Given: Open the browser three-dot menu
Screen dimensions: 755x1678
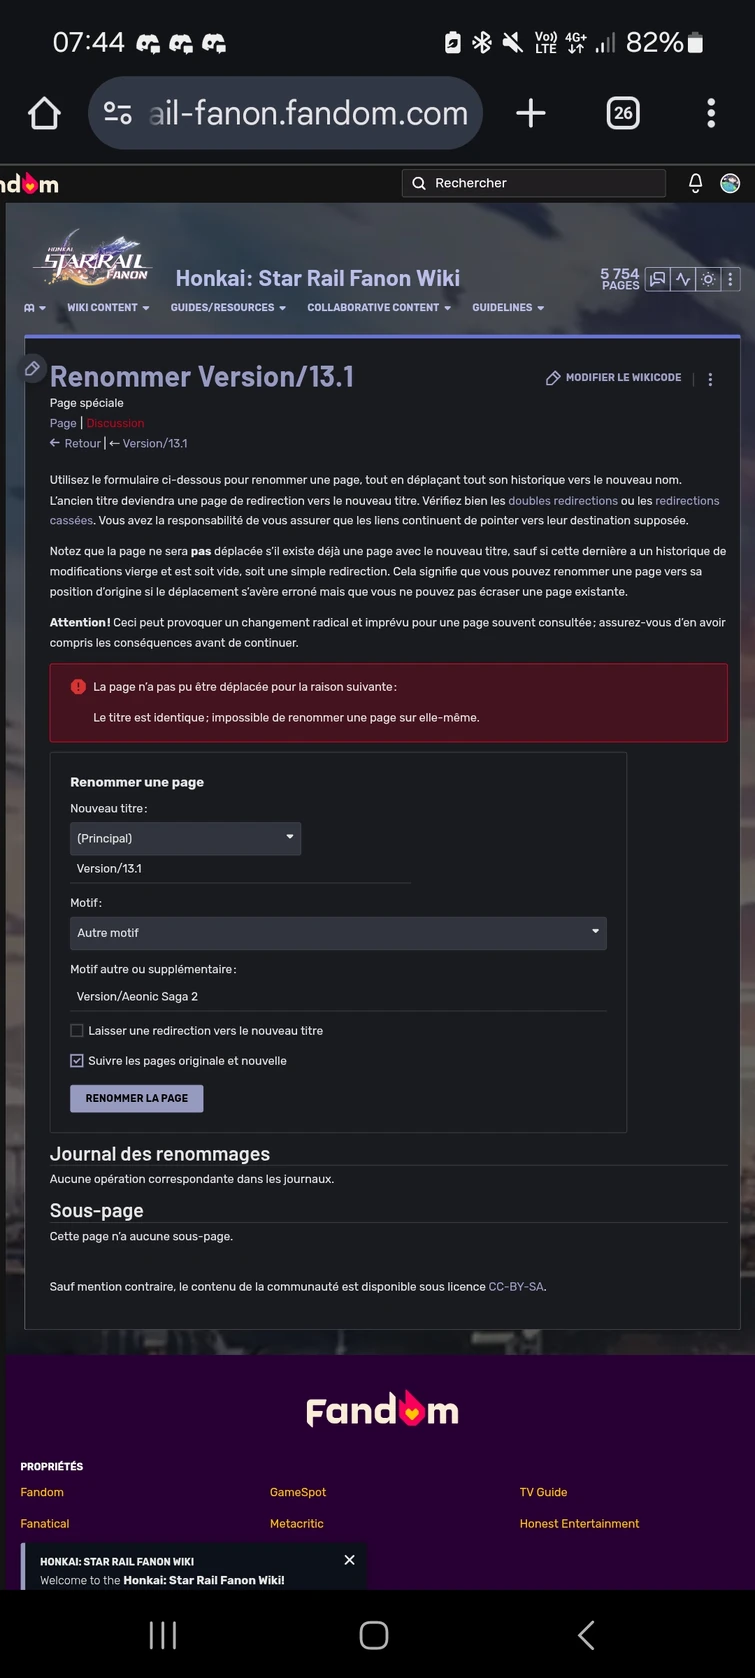Looking at the screenshot, I should 711,113.
